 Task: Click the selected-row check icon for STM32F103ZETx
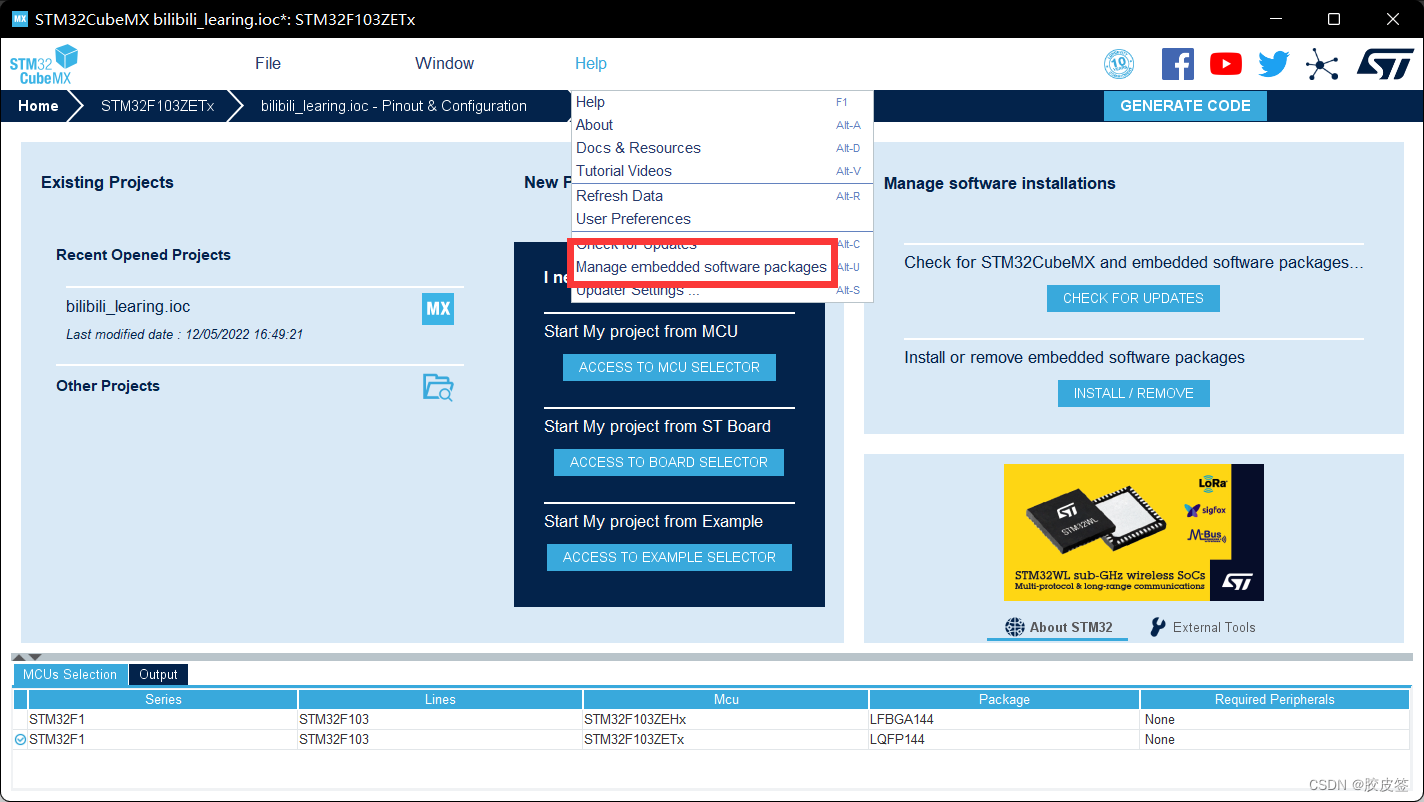pos(21,740)
